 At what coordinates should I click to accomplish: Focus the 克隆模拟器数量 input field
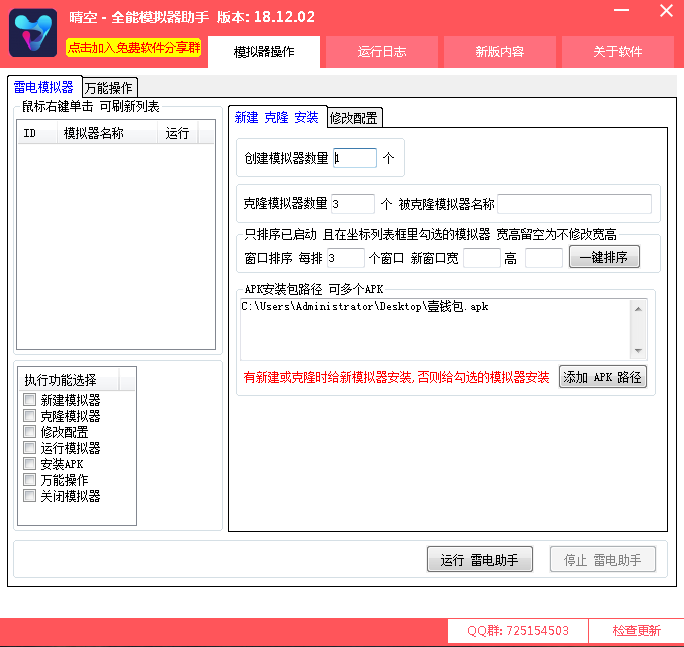pyautogui.click(x=352, y=203)
